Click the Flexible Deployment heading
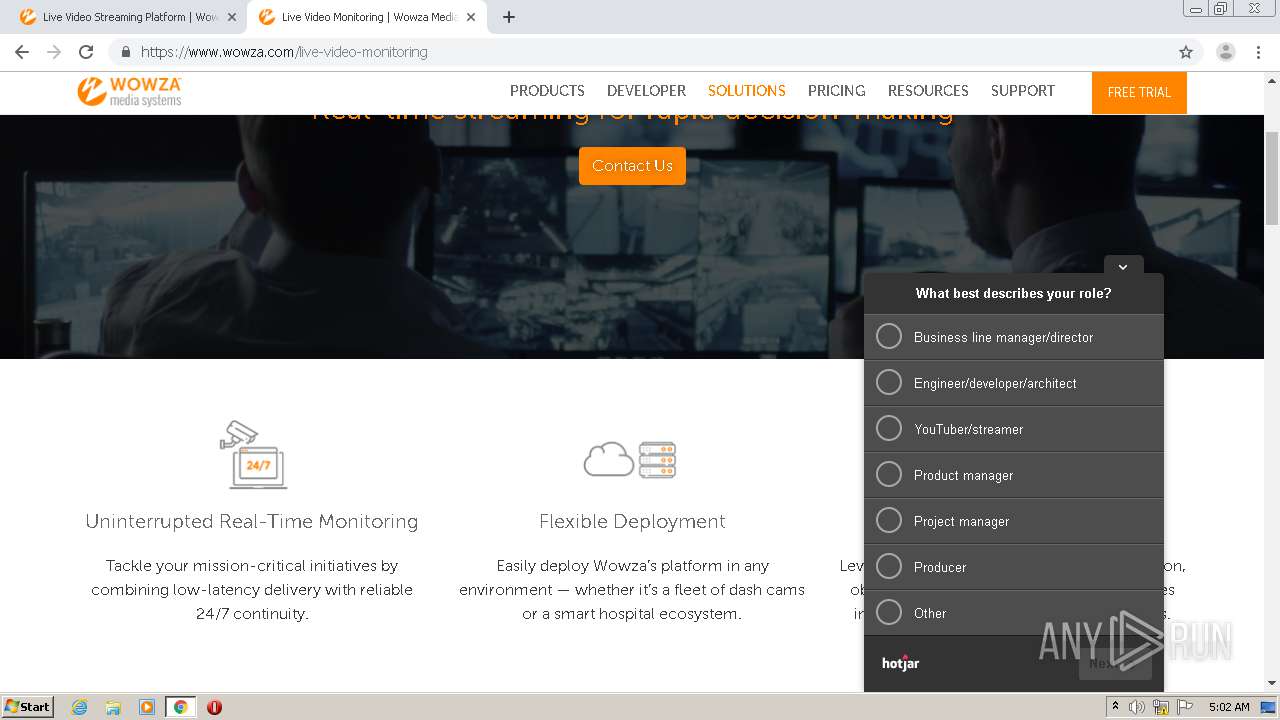The image size is (1280, 720). [x=632, y=521]
